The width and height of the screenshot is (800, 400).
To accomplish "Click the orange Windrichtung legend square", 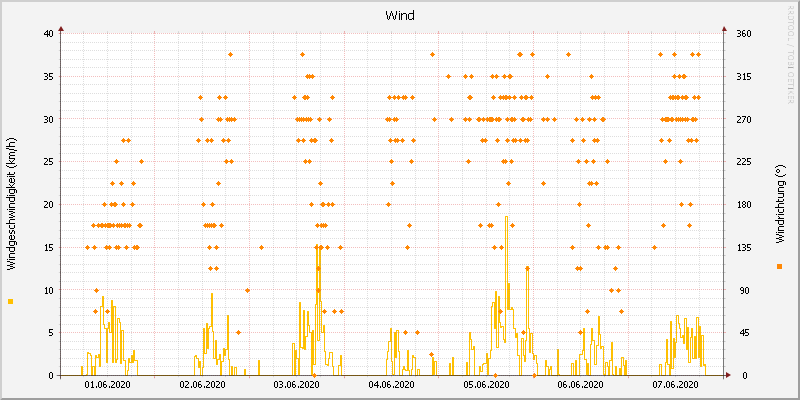I will tap(779, 266).
